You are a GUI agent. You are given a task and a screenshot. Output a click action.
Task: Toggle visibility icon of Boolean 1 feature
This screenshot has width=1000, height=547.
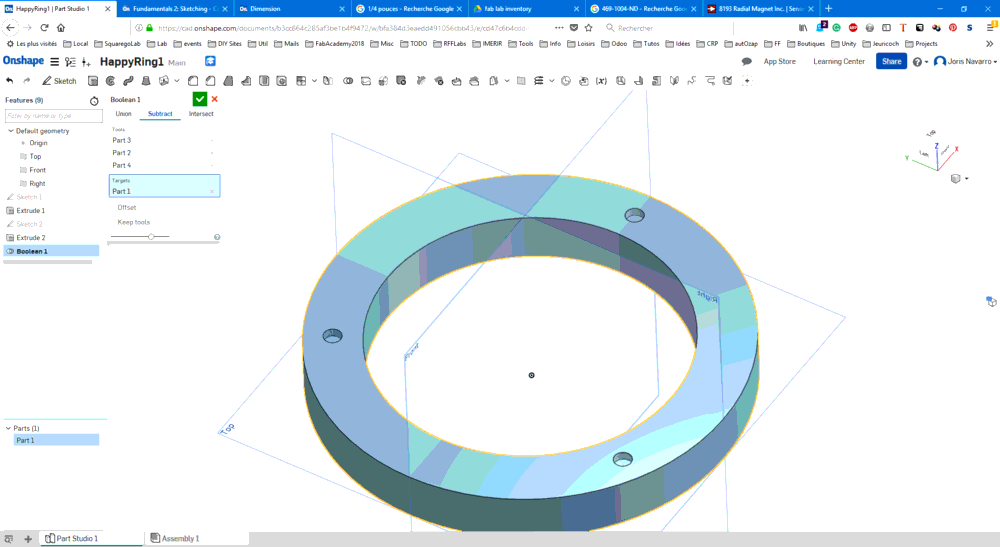10,251
